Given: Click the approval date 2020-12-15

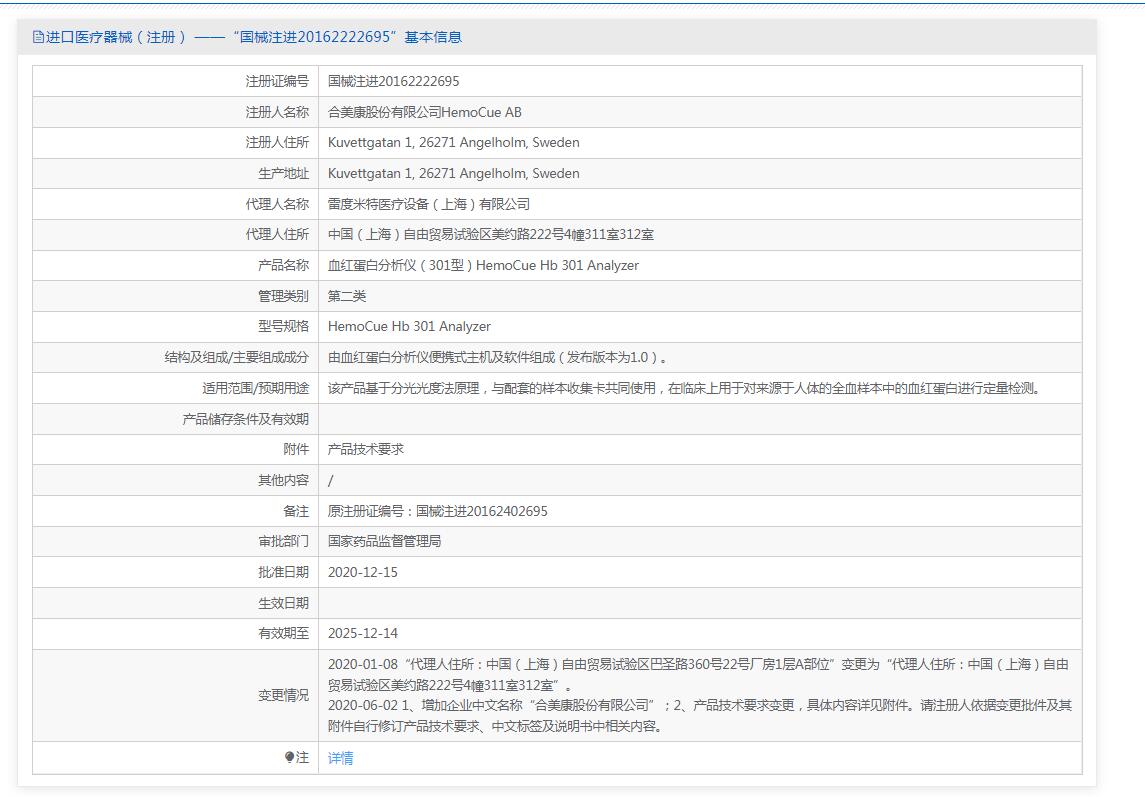Looking at the screenshot, I should pos(362,572).
